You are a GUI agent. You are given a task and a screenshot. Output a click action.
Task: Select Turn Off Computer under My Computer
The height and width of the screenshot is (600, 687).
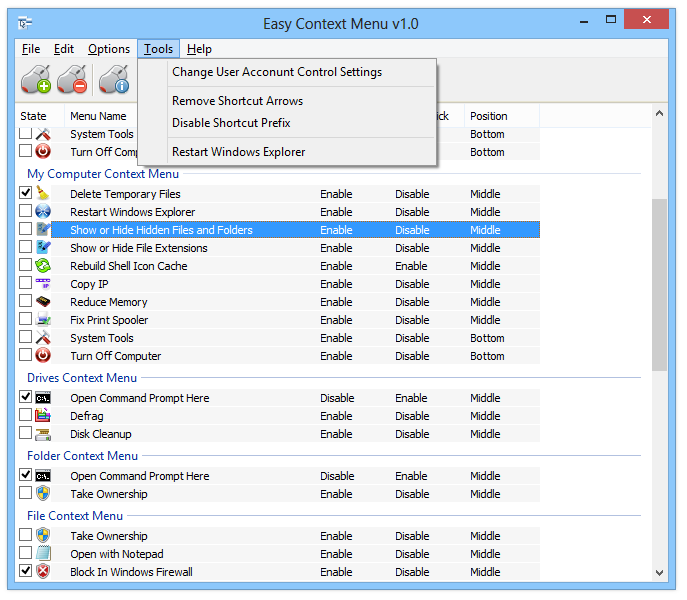pos(116,356)
